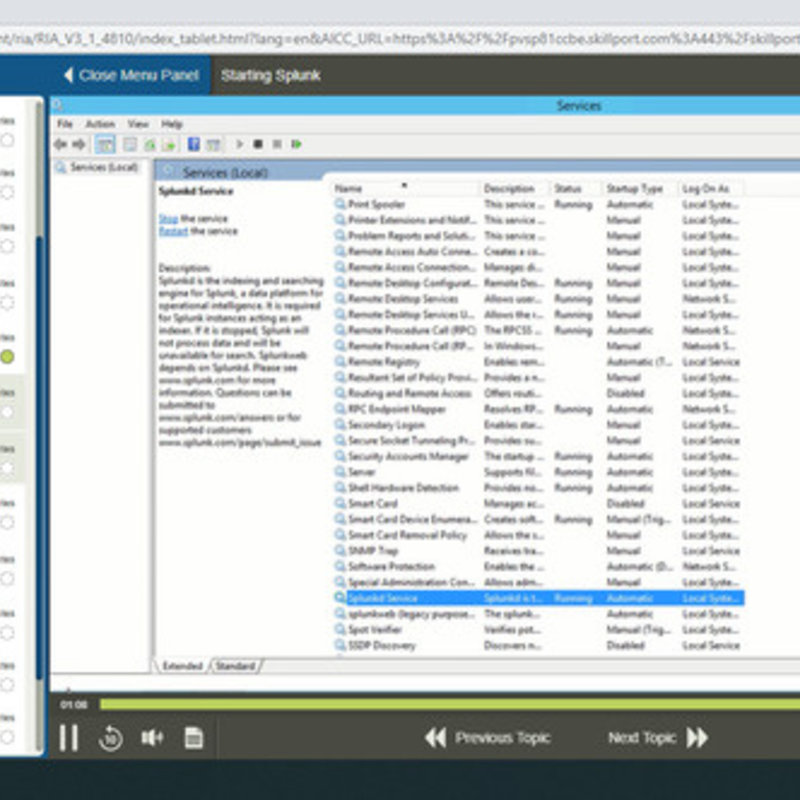This screenshot has height=800, width=800.
Task: Pause the video playback
Action: (x=69, y=737)
